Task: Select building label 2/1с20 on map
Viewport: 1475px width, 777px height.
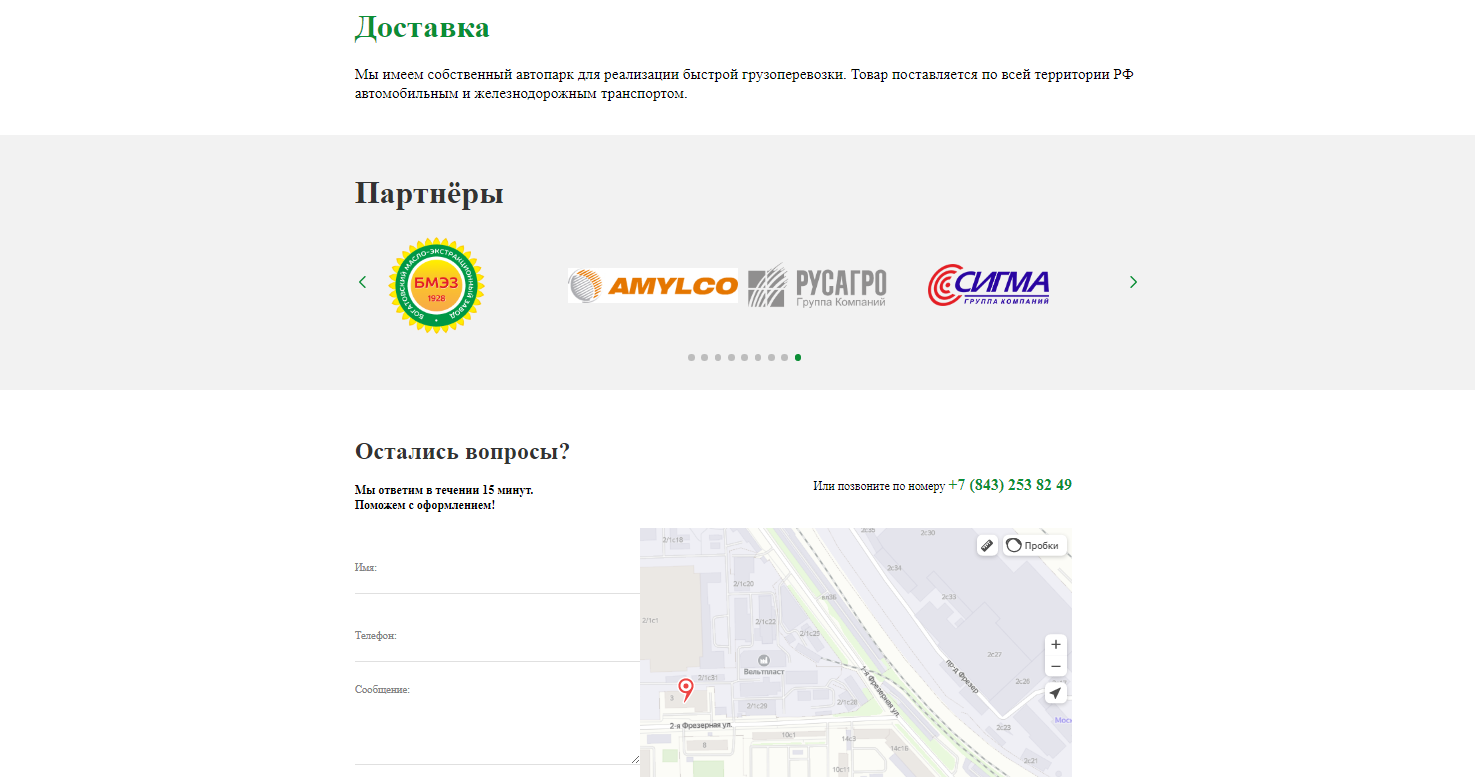Action: (x=743, y=583)
